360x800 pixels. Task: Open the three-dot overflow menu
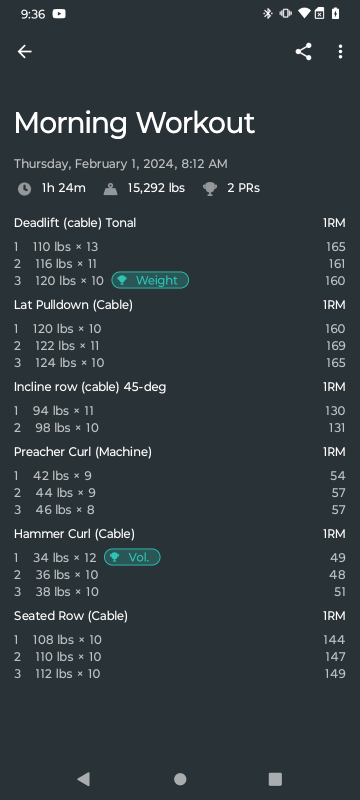pyautogui.click(x=340, y=52)
